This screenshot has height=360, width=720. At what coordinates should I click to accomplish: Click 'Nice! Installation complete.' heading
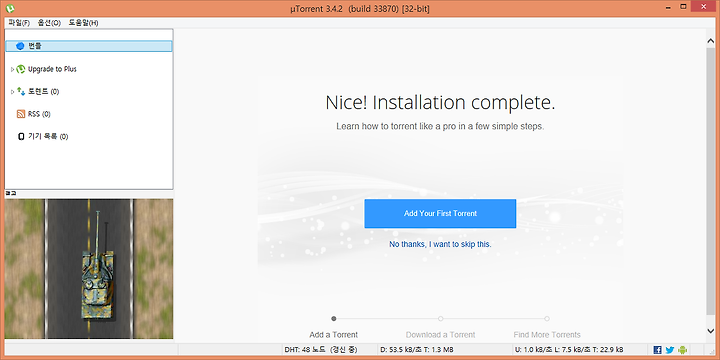[x=440, y=103]
